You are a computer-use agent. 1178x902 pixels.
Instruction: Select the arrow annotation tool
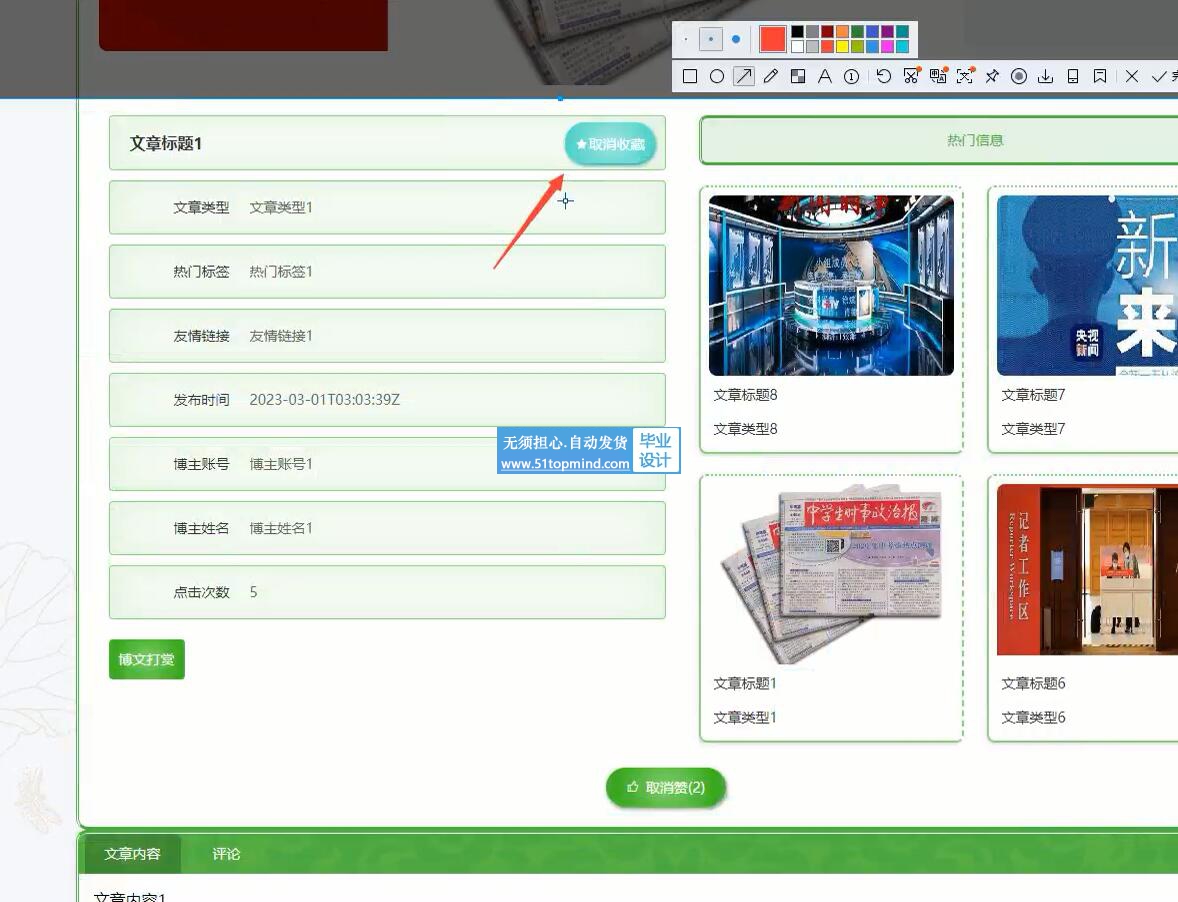tap(744, 77)
